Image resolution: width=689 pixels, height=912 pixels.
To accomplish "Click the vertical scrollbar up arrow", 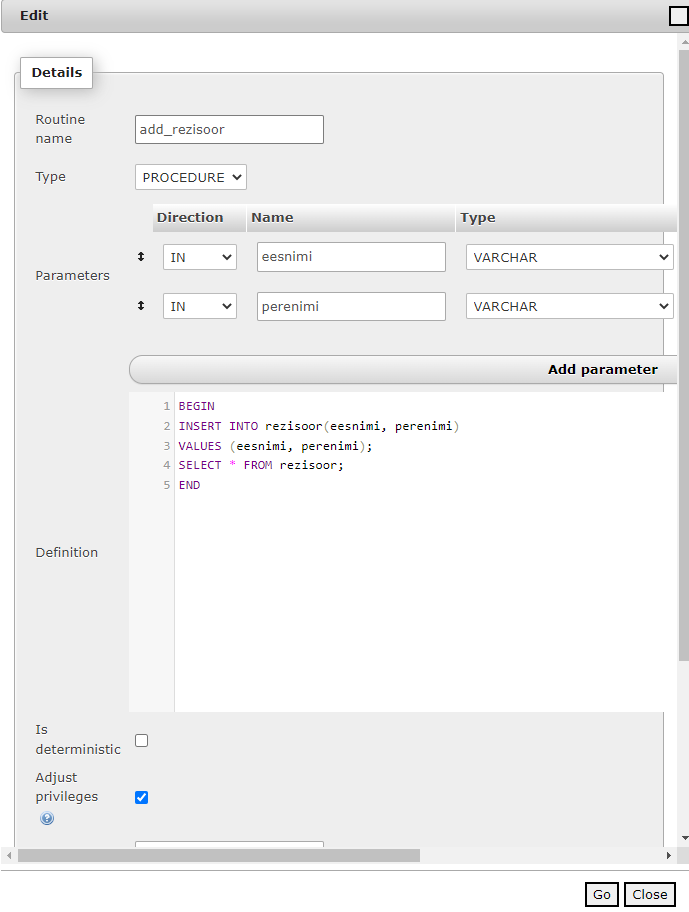I will click(684, 42).
